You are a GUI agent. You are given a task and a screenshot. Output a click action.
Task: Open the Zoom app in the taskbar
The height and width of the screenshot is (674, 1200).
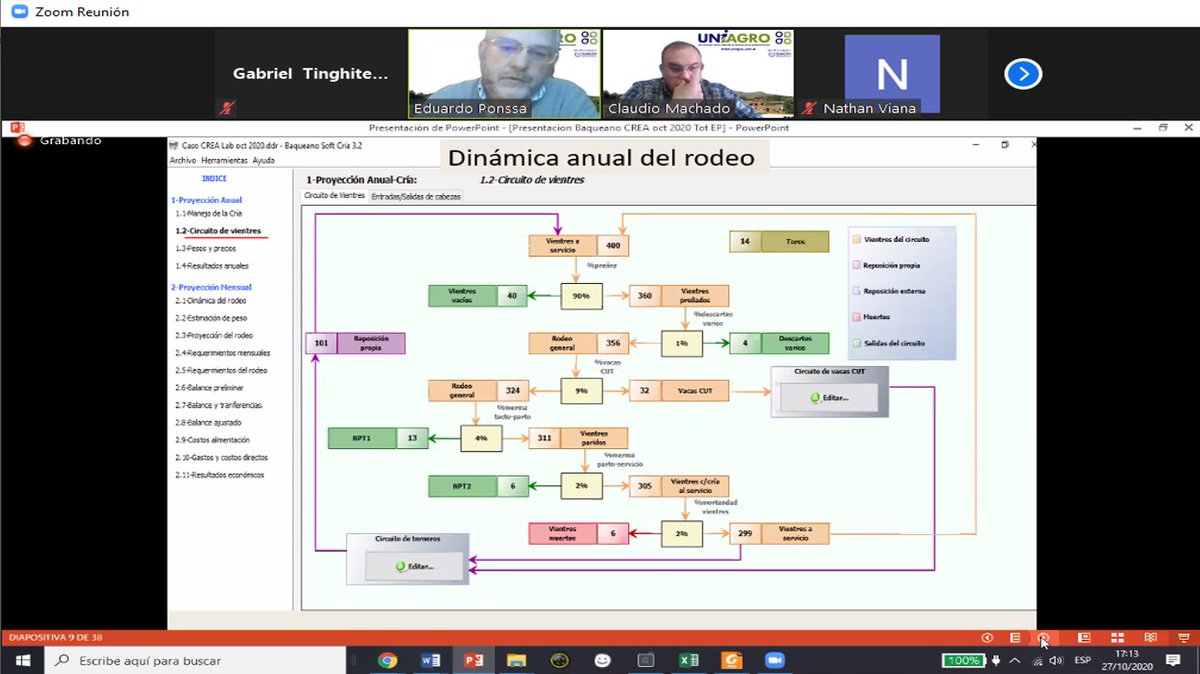point(775,660)
